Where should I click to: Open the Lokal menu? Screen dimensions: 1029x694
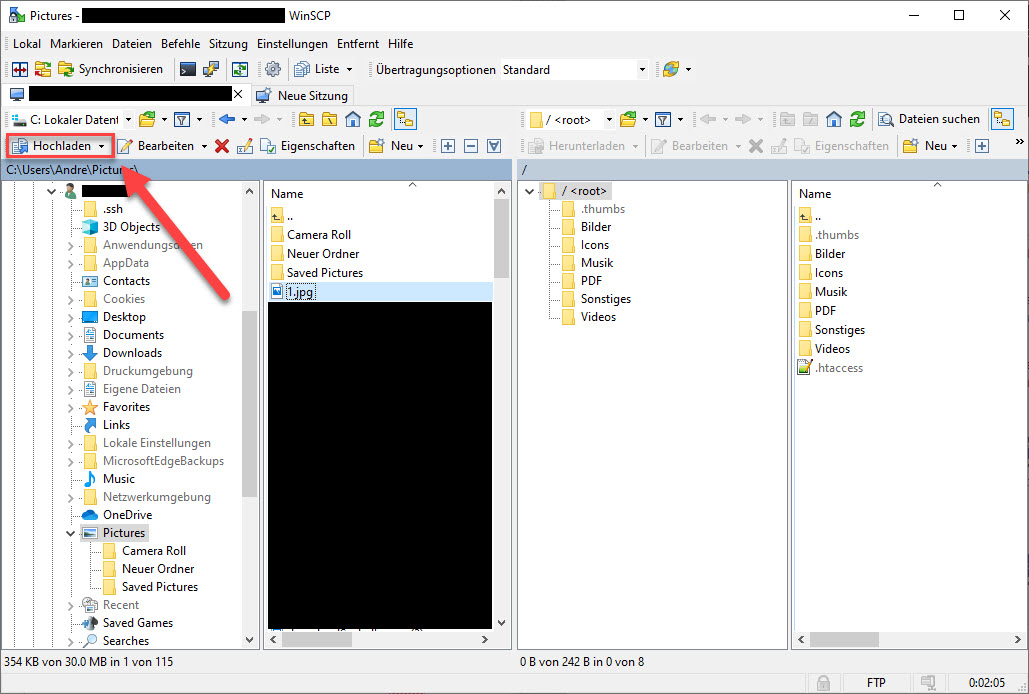tap(27, 43)
